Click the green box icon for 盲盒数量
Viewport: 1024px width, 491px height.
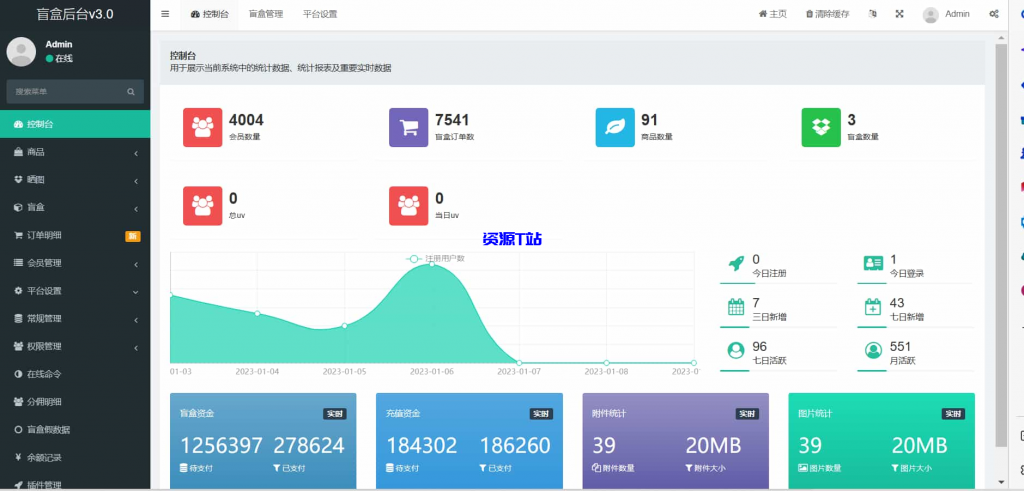821,127
